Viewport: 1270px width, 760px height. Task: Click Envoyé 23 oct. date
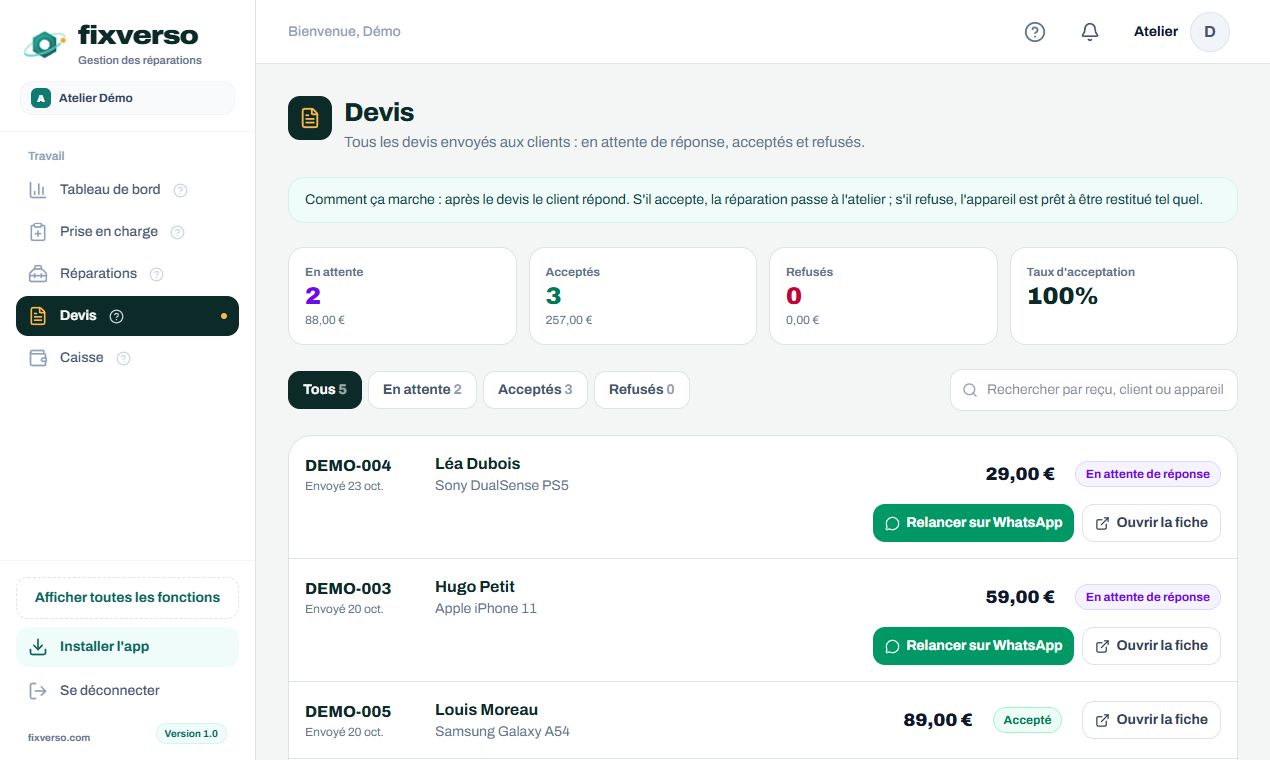[x=344, y=487]
